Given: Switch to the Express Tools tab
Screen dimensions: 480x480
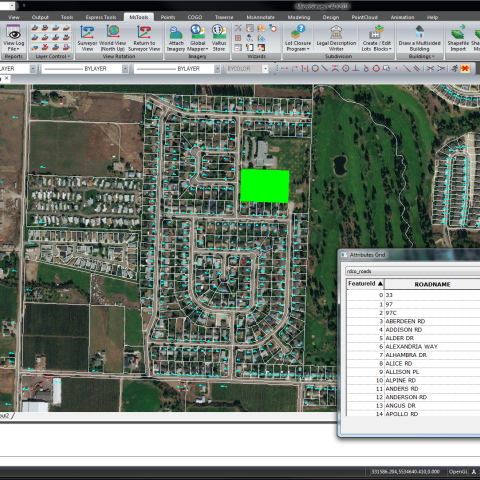Looking at the screenshot, I should (x=101, y=17).
